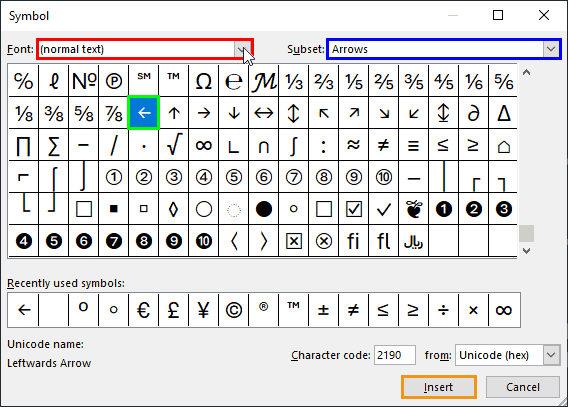The height and width of the screenshot is (407, 568).
Task: Select the lozenge diamond symbol
Action: click(174, 209)
